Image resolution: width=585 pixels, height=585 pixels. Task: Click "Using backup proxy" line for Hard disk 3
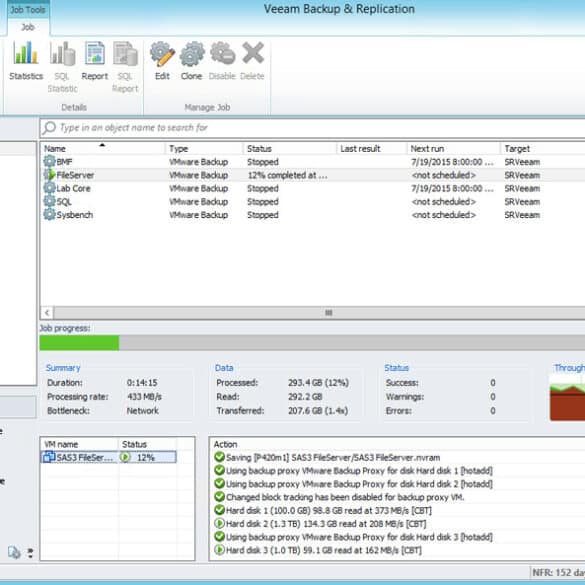click(x=359, y=537)
